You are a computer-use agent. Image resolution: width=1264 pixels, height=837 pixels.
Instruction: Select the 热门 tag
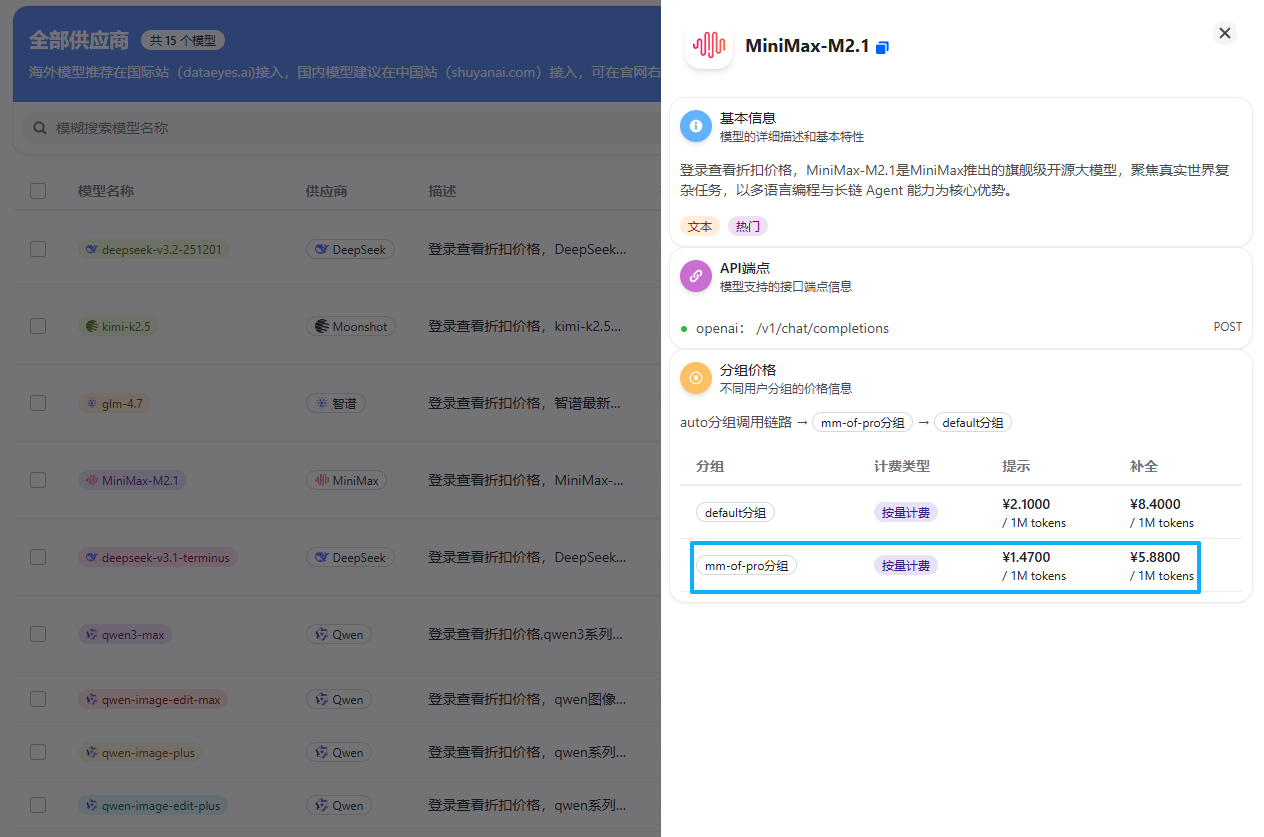(748, 226)
